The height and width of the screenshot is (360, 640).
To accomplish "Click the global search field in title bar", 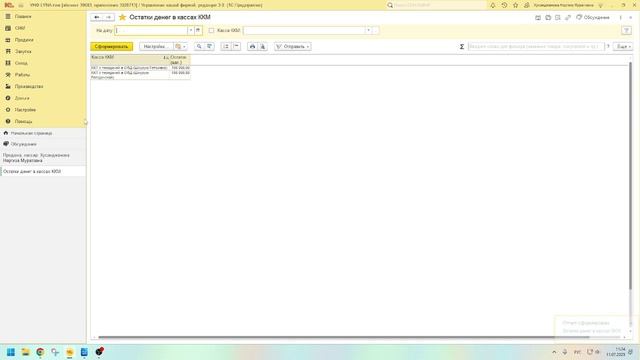I will (436, 5).
